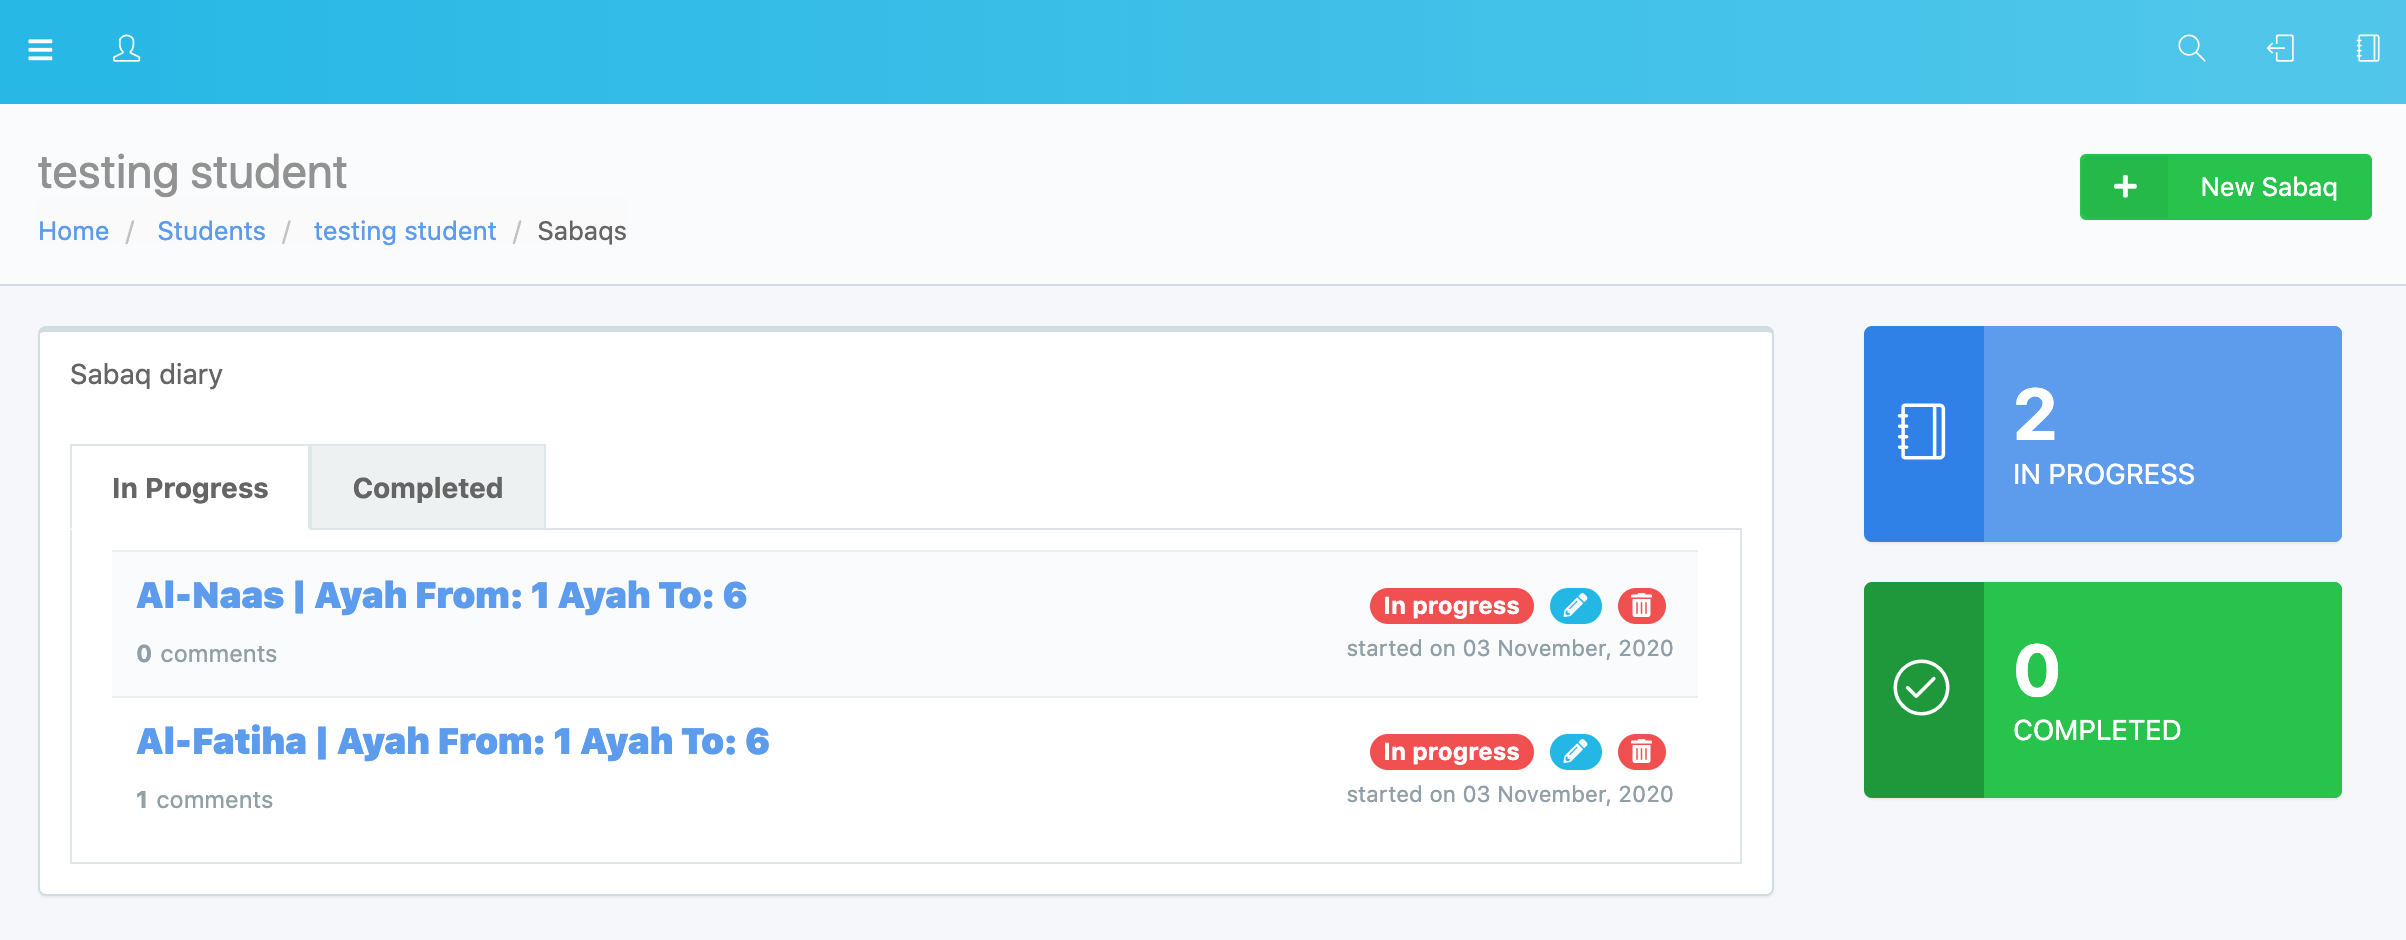Click the New Sabaq button
Image resolution: width=2406 pixels, height=940 pixels.
2268,187
